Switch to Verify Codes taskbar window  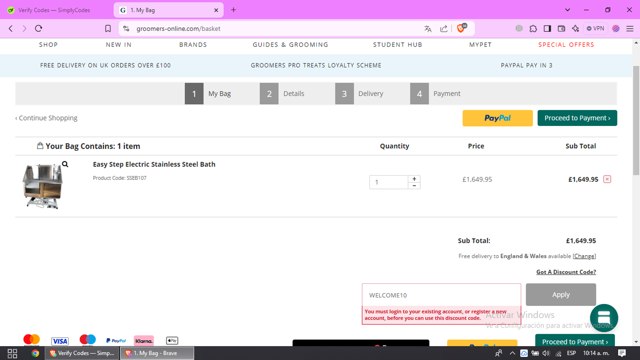[82, 353]
